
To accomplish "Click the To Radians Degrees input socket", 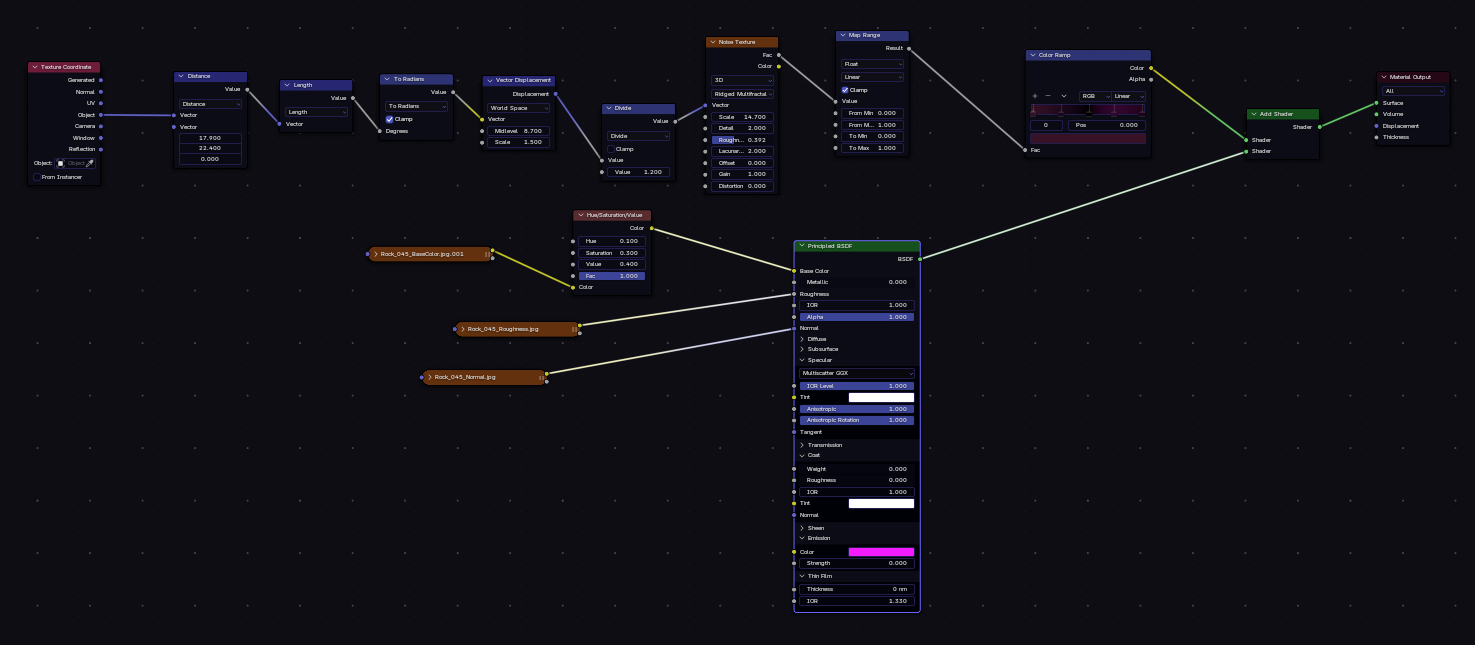I will pos(380,131).
